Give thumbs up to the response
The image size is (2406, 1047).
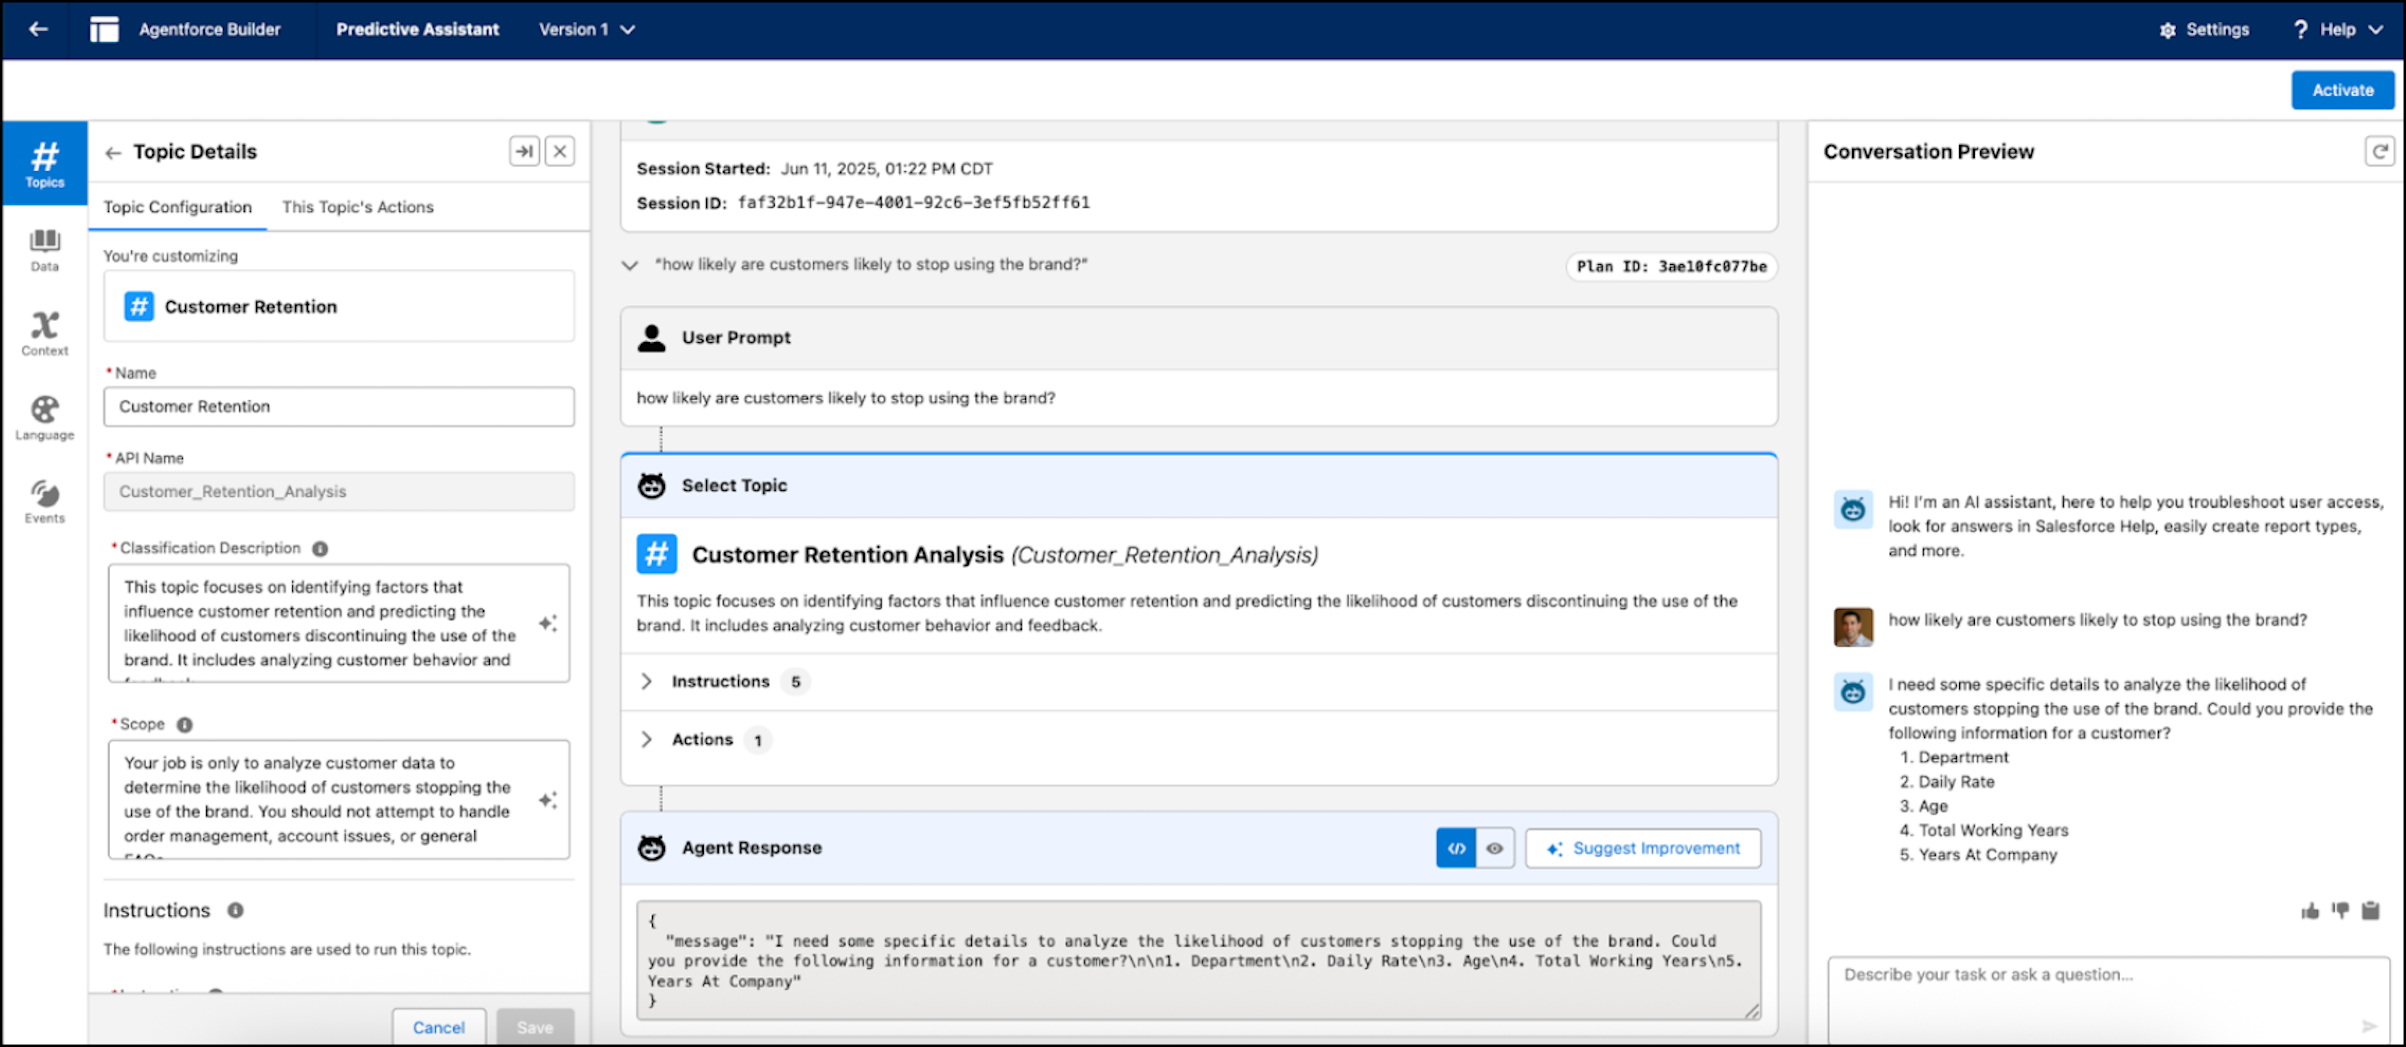click(x=2310, y=911)
